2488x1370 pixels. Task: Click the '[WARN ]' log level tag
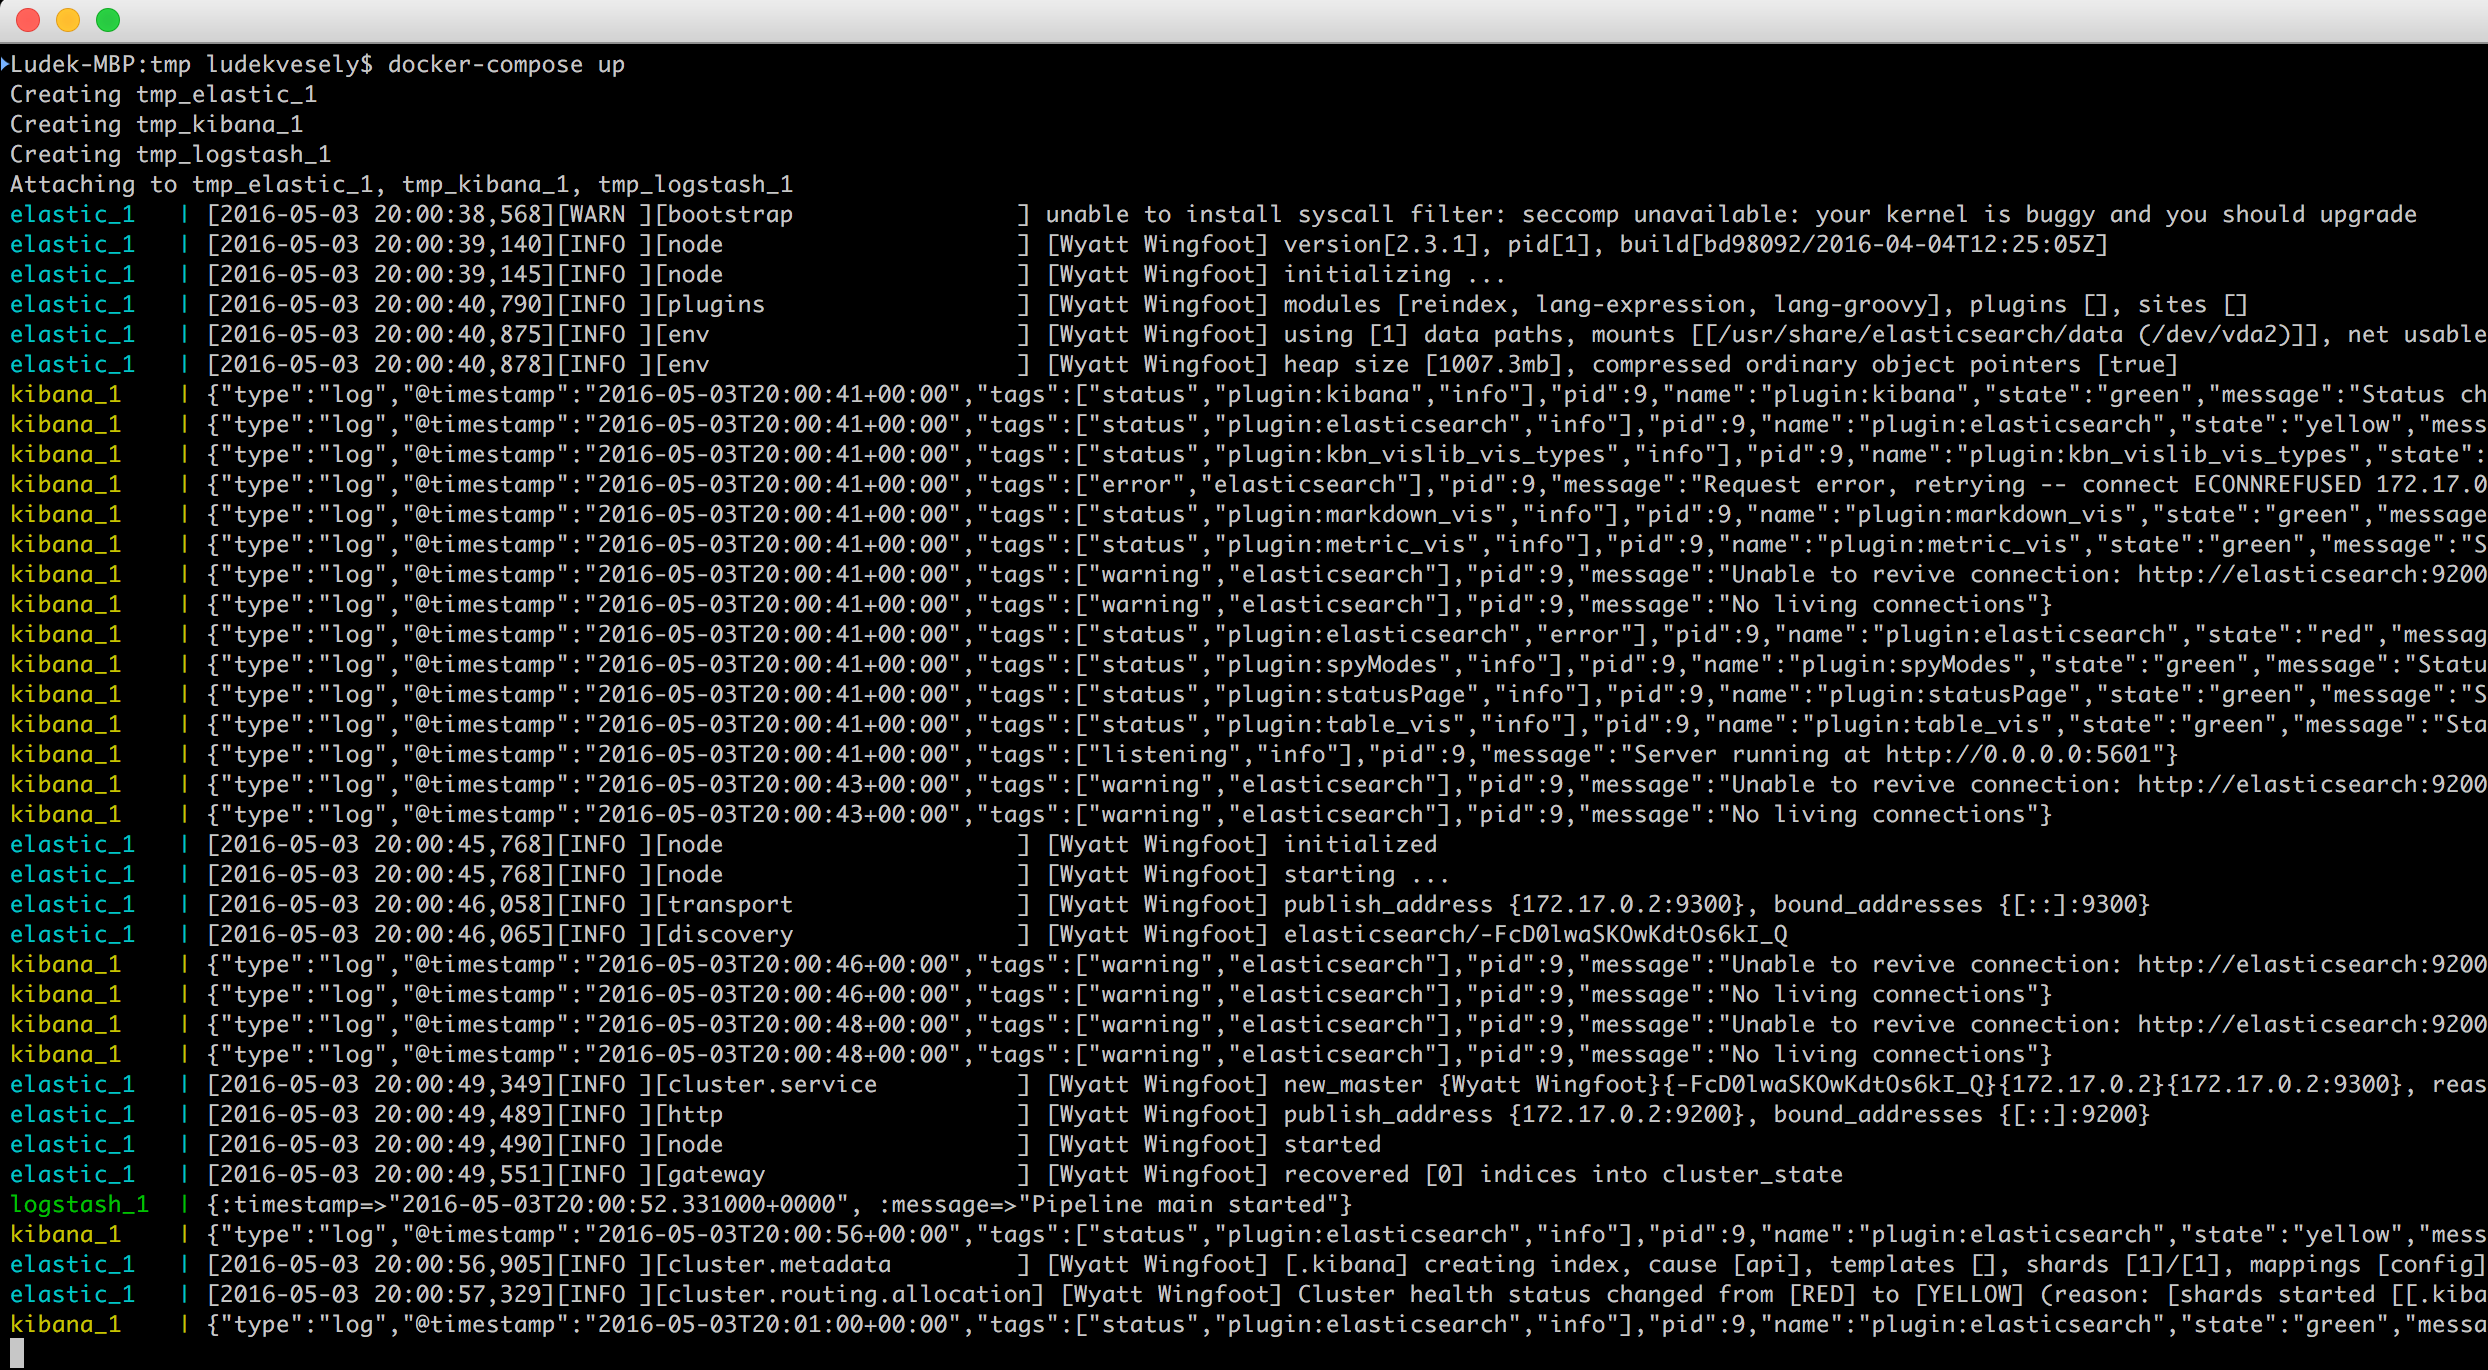[604, 215]
